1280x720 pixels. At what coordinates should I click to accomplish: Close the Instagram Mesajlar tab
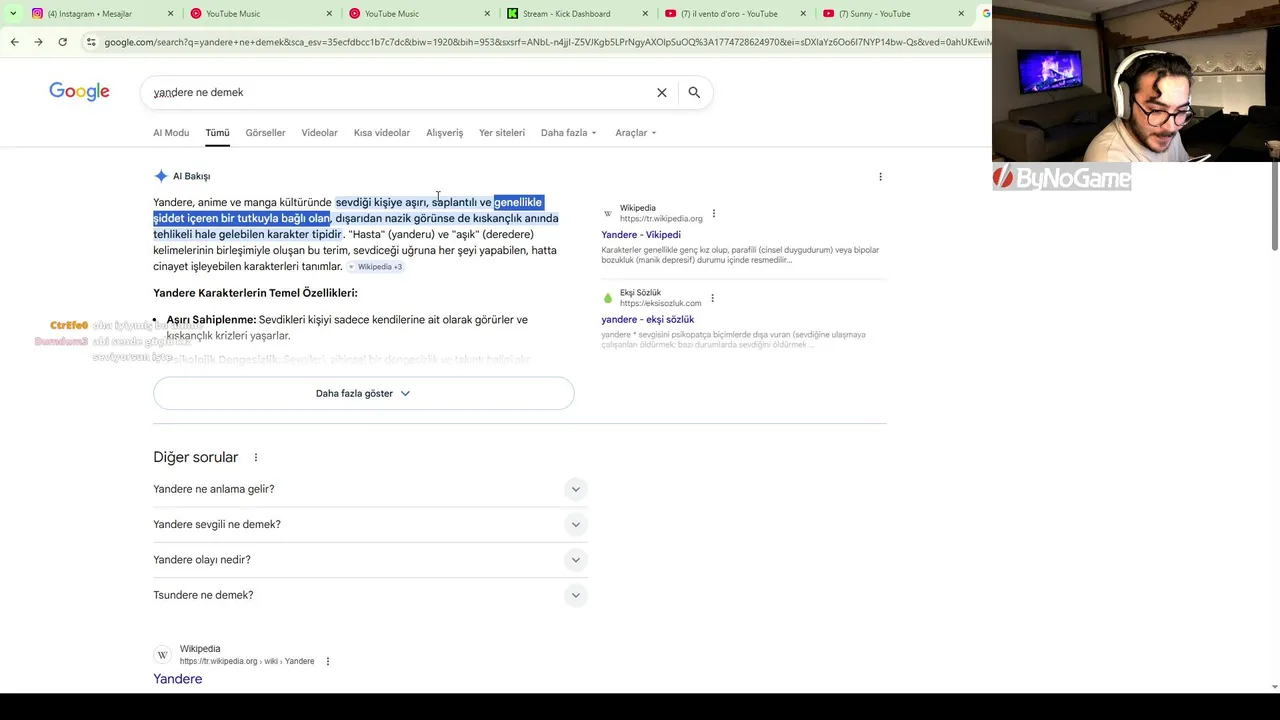point(170,14)
